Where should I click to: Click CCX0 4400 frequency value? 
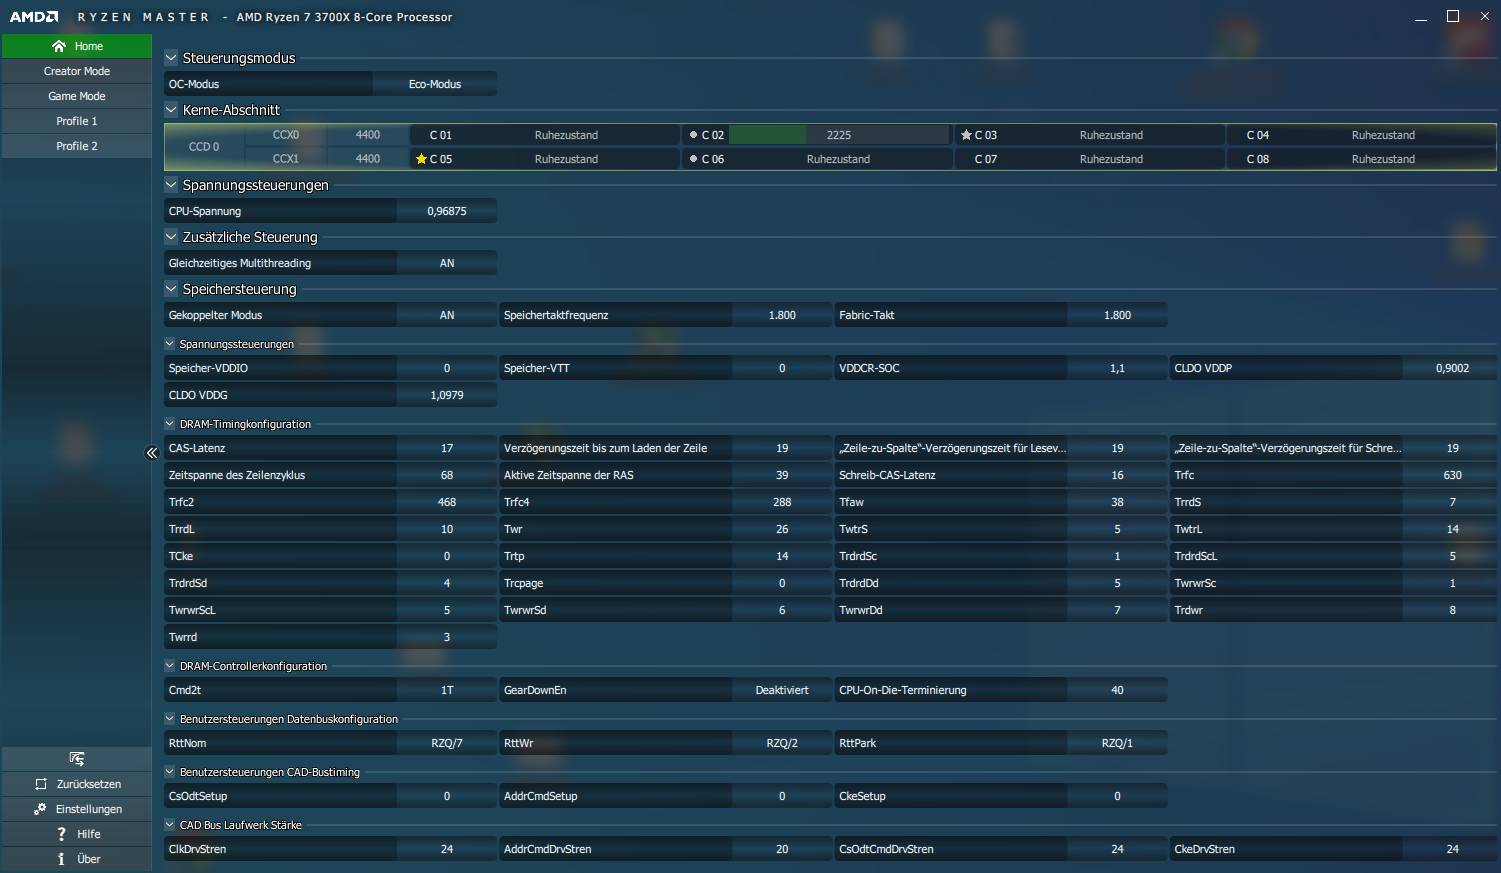(368, 135)
